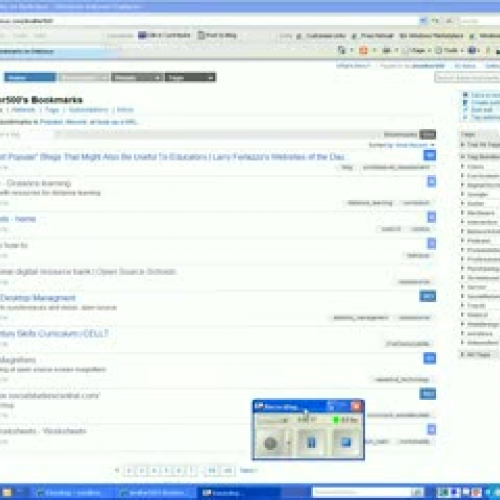Click the Refresh button next to the address bar
The width and height of the screenshot is (500, 500).
[435, 21]
